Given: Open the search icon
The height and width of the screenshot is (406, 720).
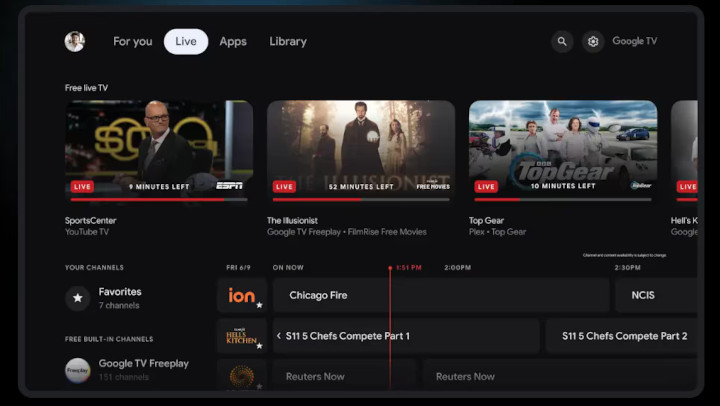Looking at the screenshot, I should coord(562,42).
